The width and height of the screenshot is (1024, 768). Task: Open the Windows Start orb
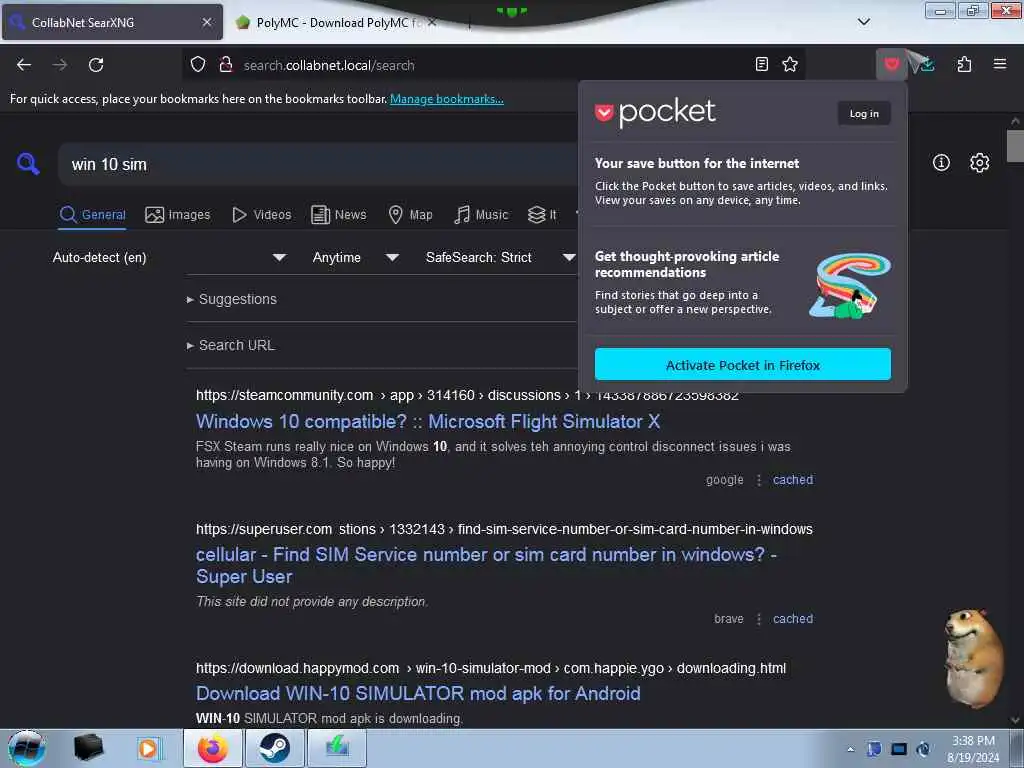click(x=26, y=748)
